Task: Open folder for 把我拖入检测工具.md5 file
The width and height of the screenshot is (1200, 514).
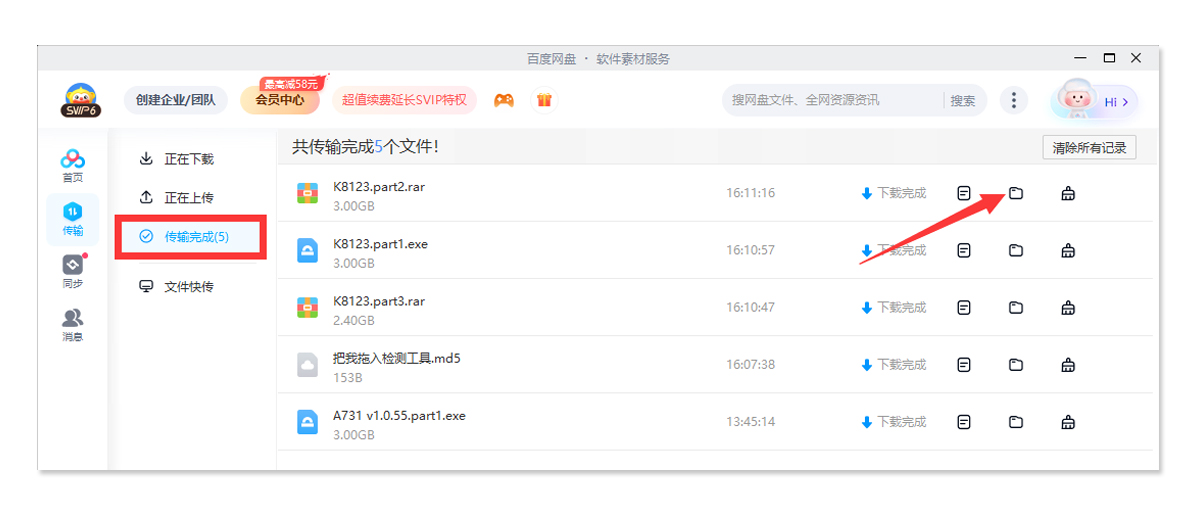Action: pos(1016,365)
